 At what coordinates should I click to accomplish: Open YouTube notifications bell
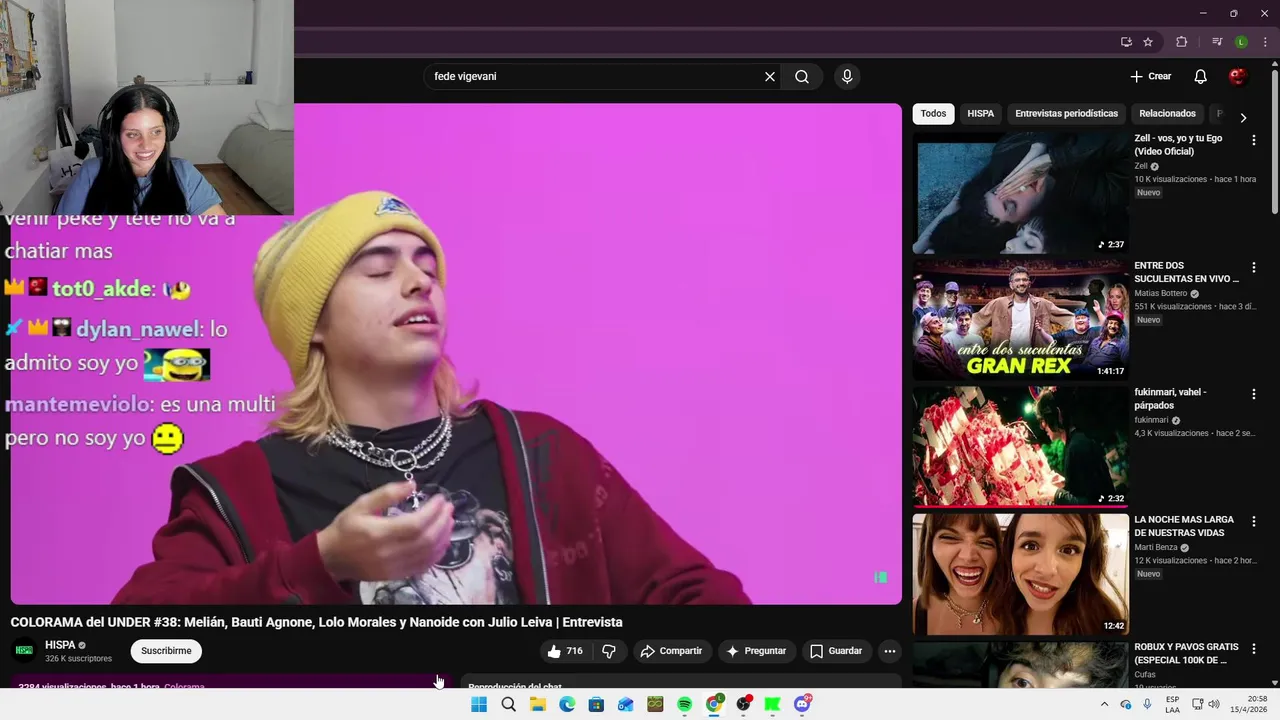1200,76
